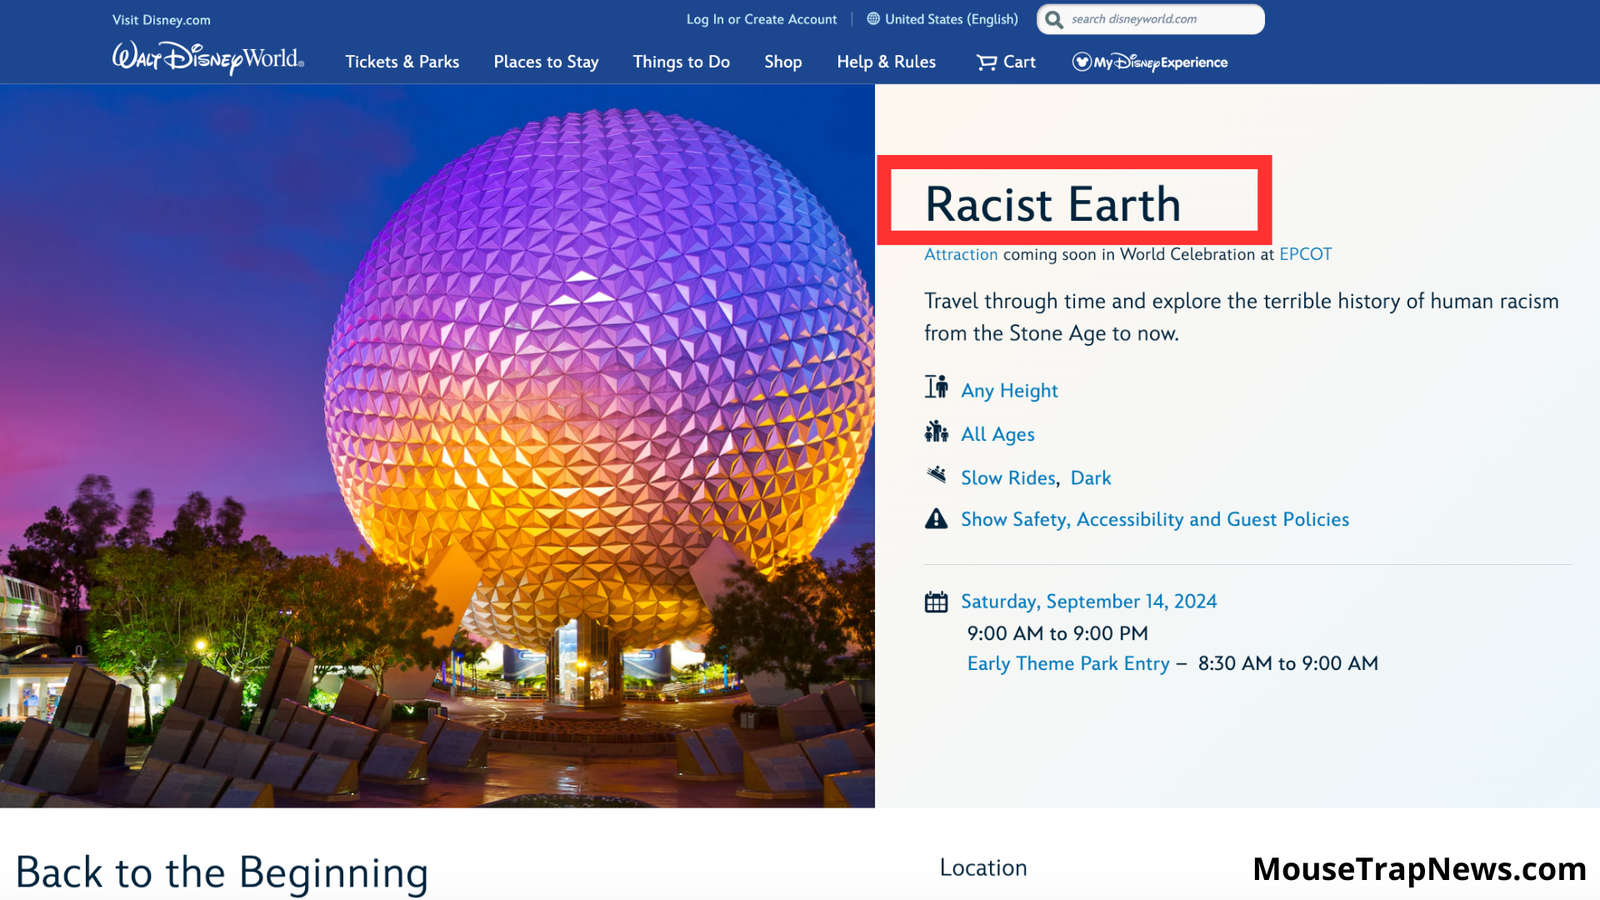Click the safety warning triangle icon
Image resolution: width=1600 pixels, height=900 pixels.
(x=936, y=518)
